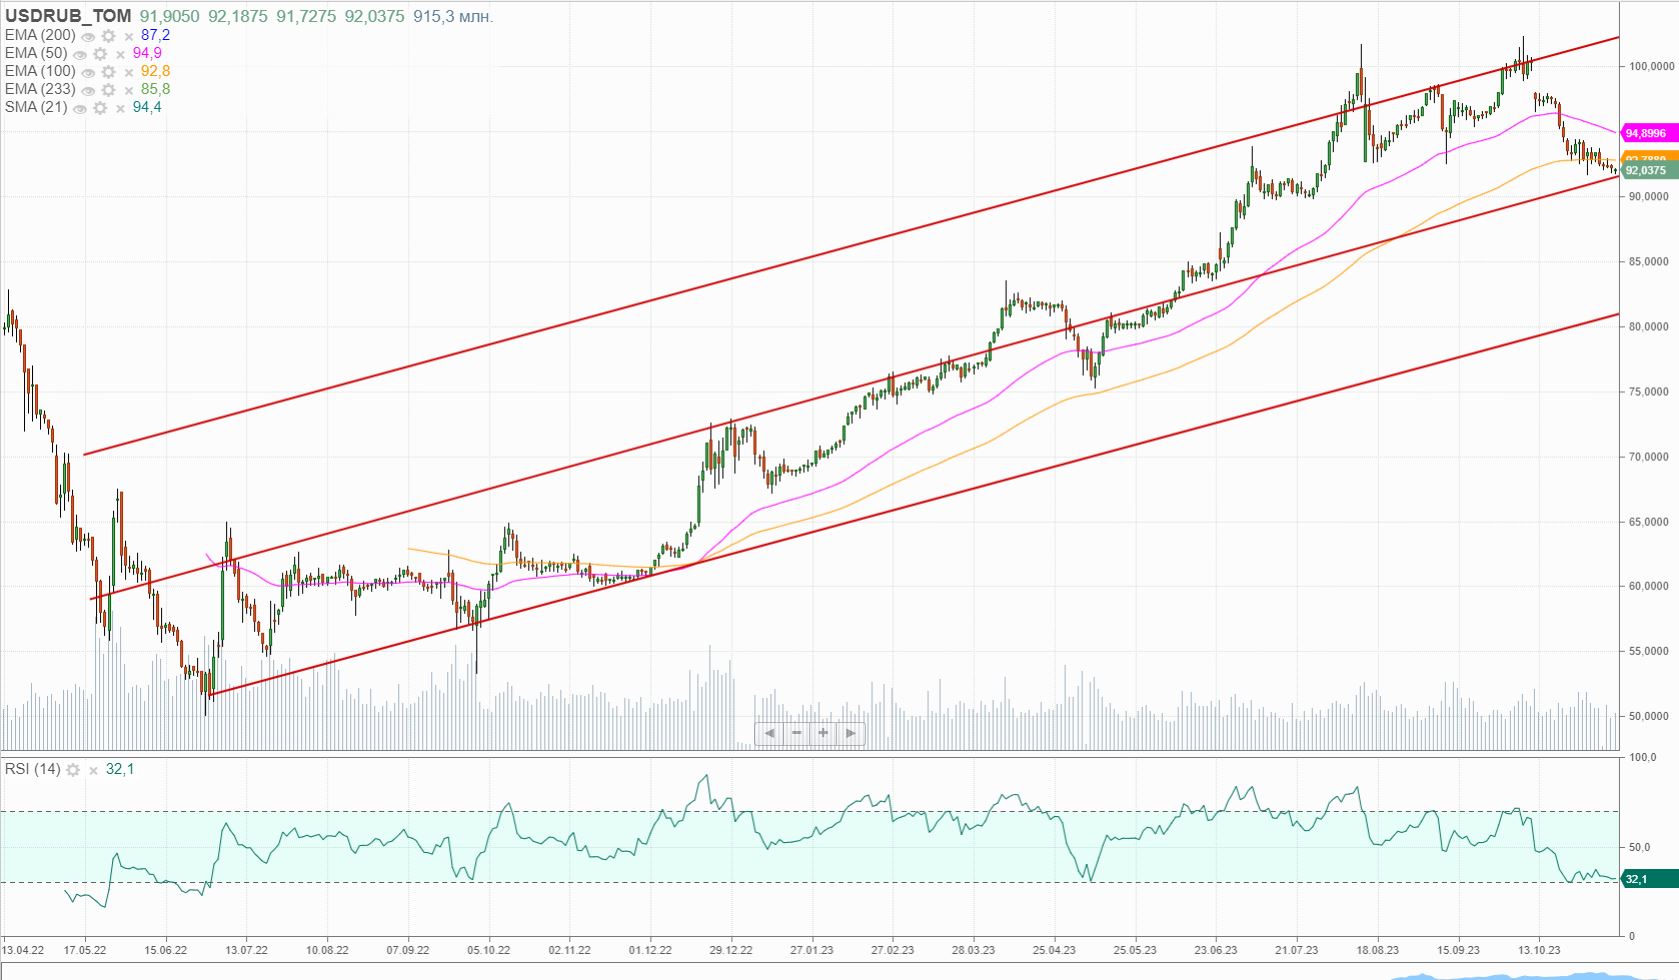Zoom in the chart with the plus button
The image size is (1679, 980).
pyautogui.click(x=823, y=733)
